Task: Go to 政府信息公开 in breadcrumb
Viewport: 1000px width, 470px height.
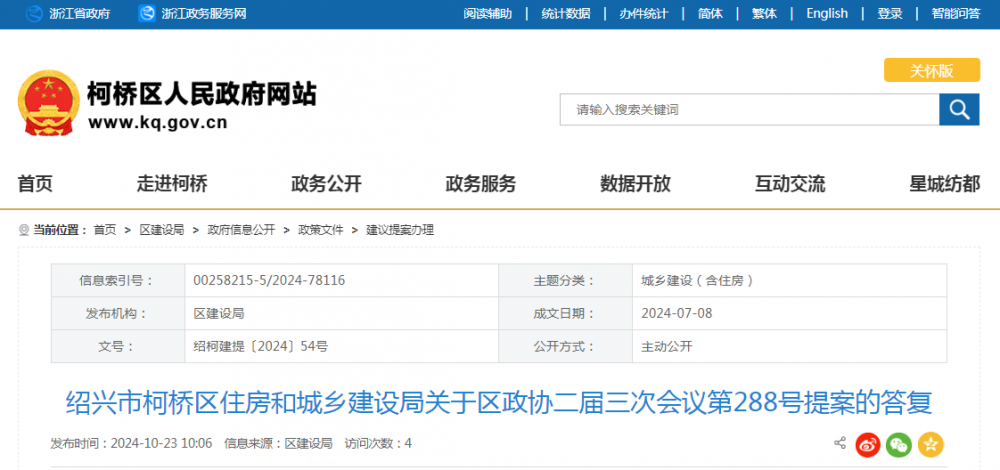Action: pyautogui.click(x=241, y=230)
